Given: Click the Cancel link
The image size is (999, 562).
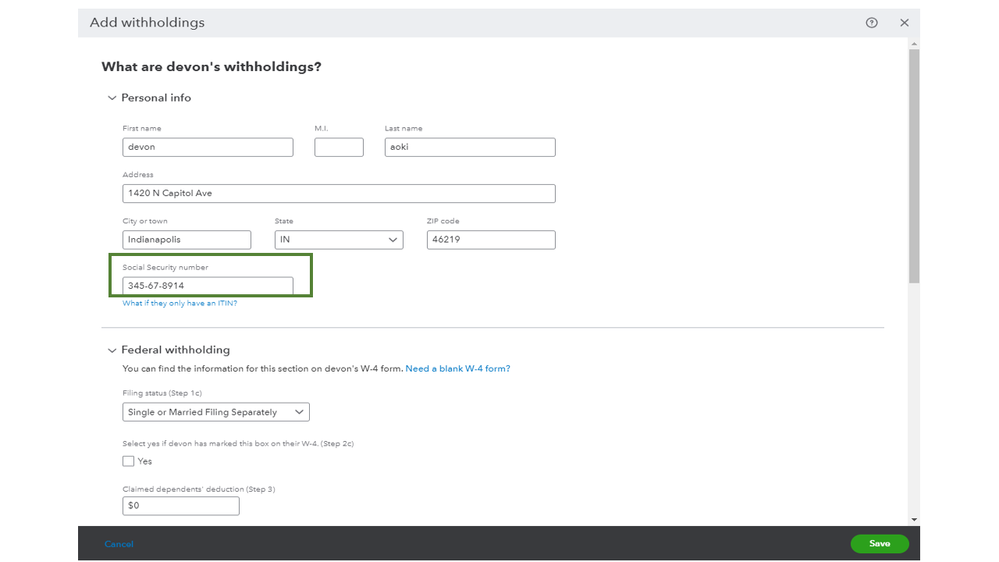Looking at the screenshot, I should 119,544.
